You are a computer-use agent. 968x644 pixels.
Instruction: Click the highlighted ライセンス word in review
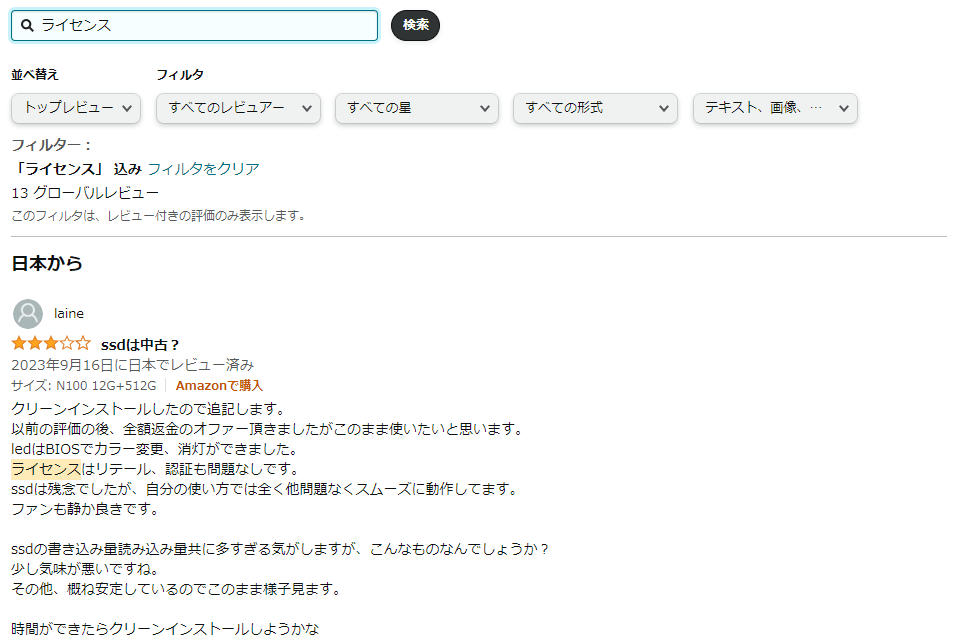click(45, 469)
